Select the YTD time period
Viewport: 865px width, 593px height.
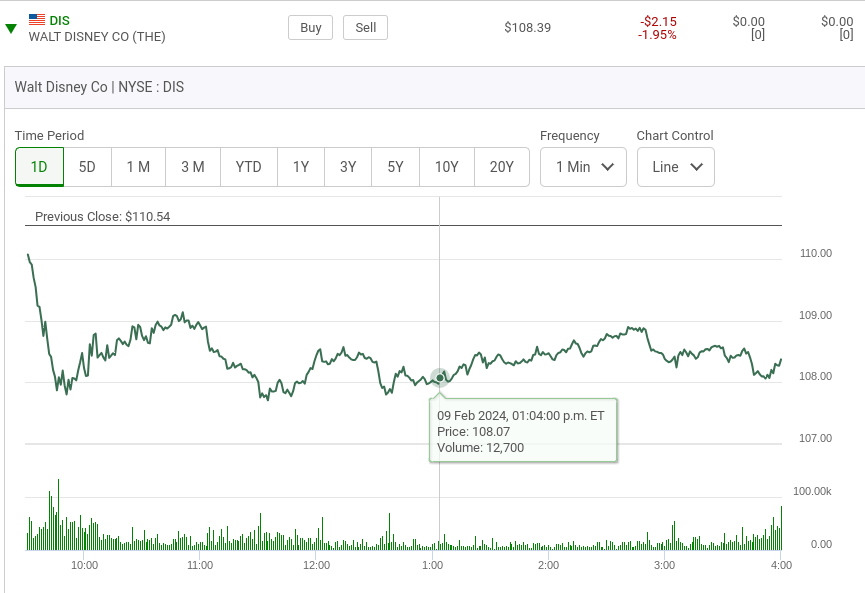coord(249,167)
